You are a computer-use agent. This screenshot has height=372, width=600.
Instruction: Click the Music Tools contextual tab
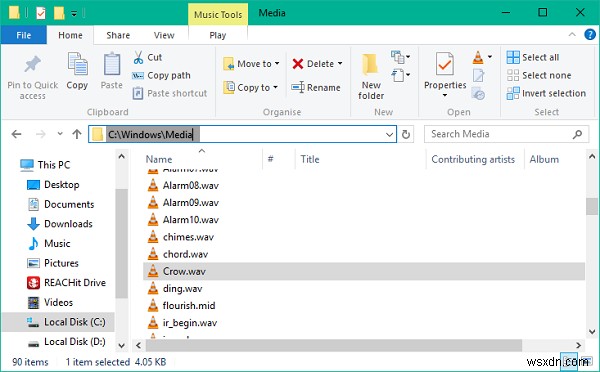[x=218, y=15]
